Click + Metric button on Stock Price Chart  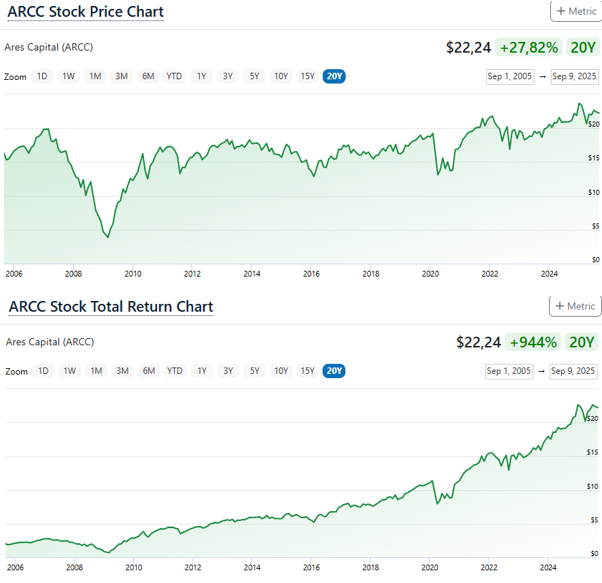[x=576, y=12]
